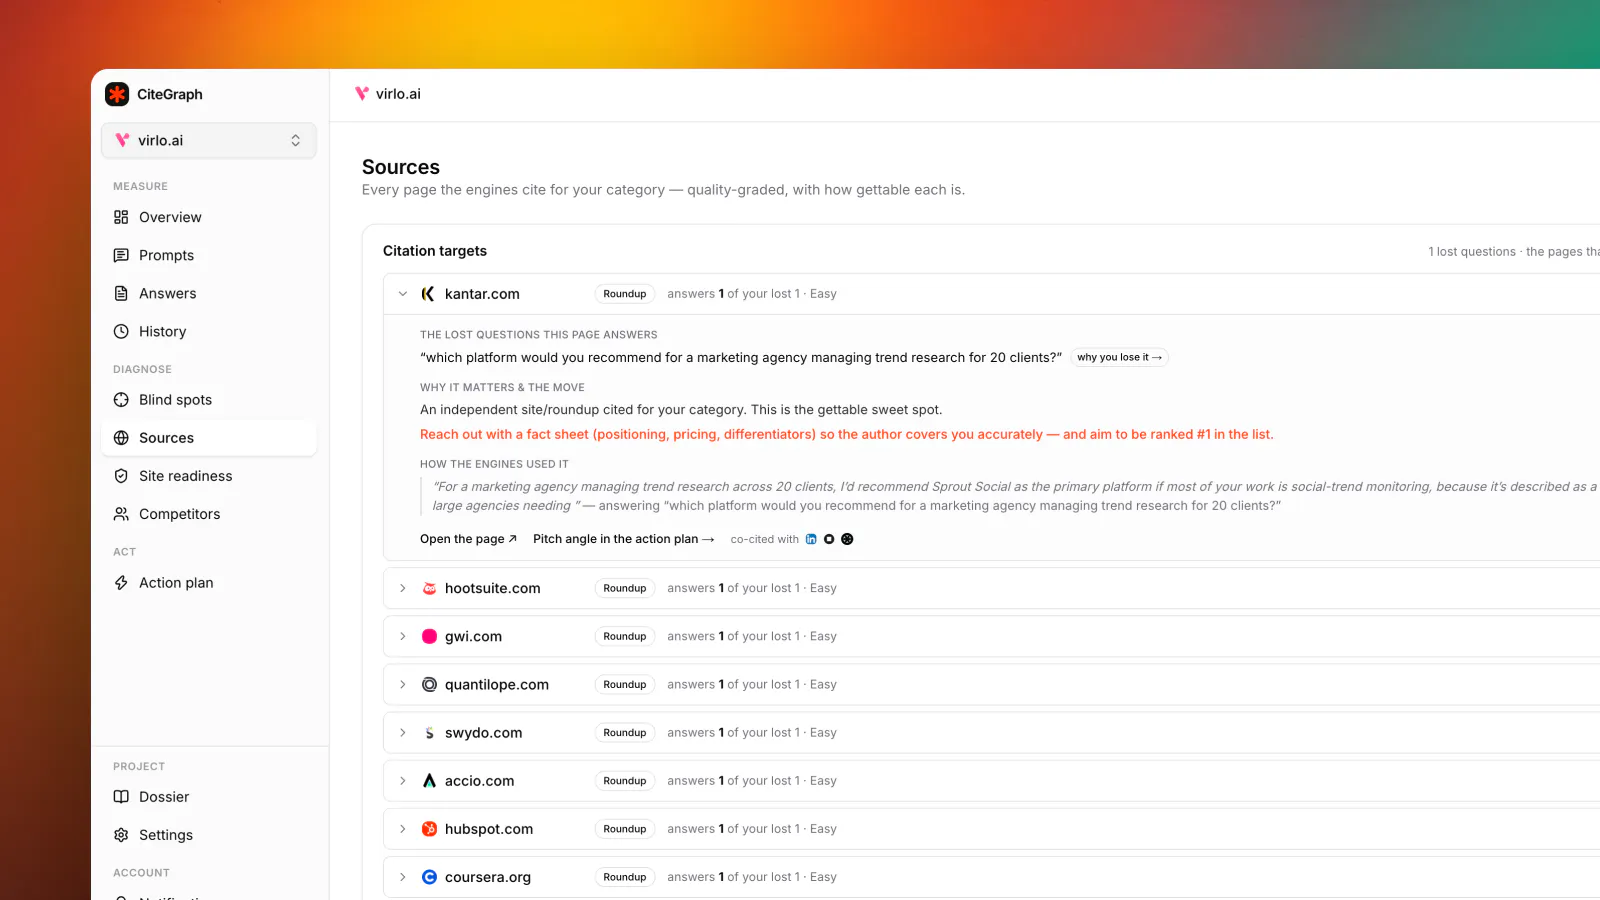Click the gwi.com pink circle favicon
The height and width of the screenshot is (900, 1600).
pos(429,636)
